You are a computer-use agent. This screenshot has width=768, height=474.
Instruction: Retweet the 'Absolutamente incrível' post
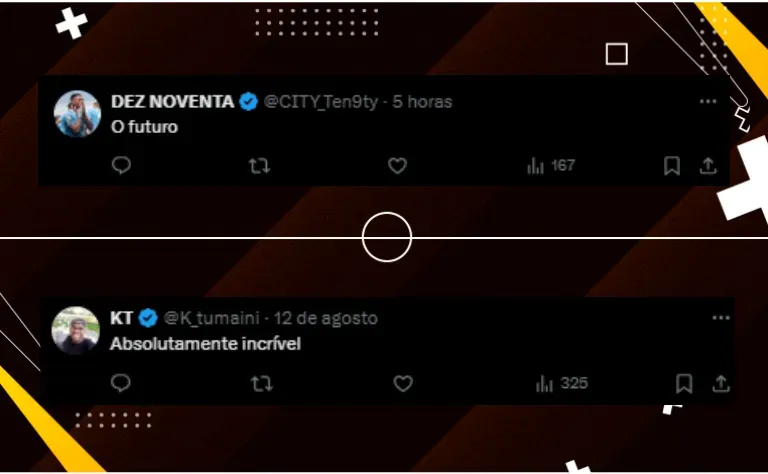coord(262,383)
